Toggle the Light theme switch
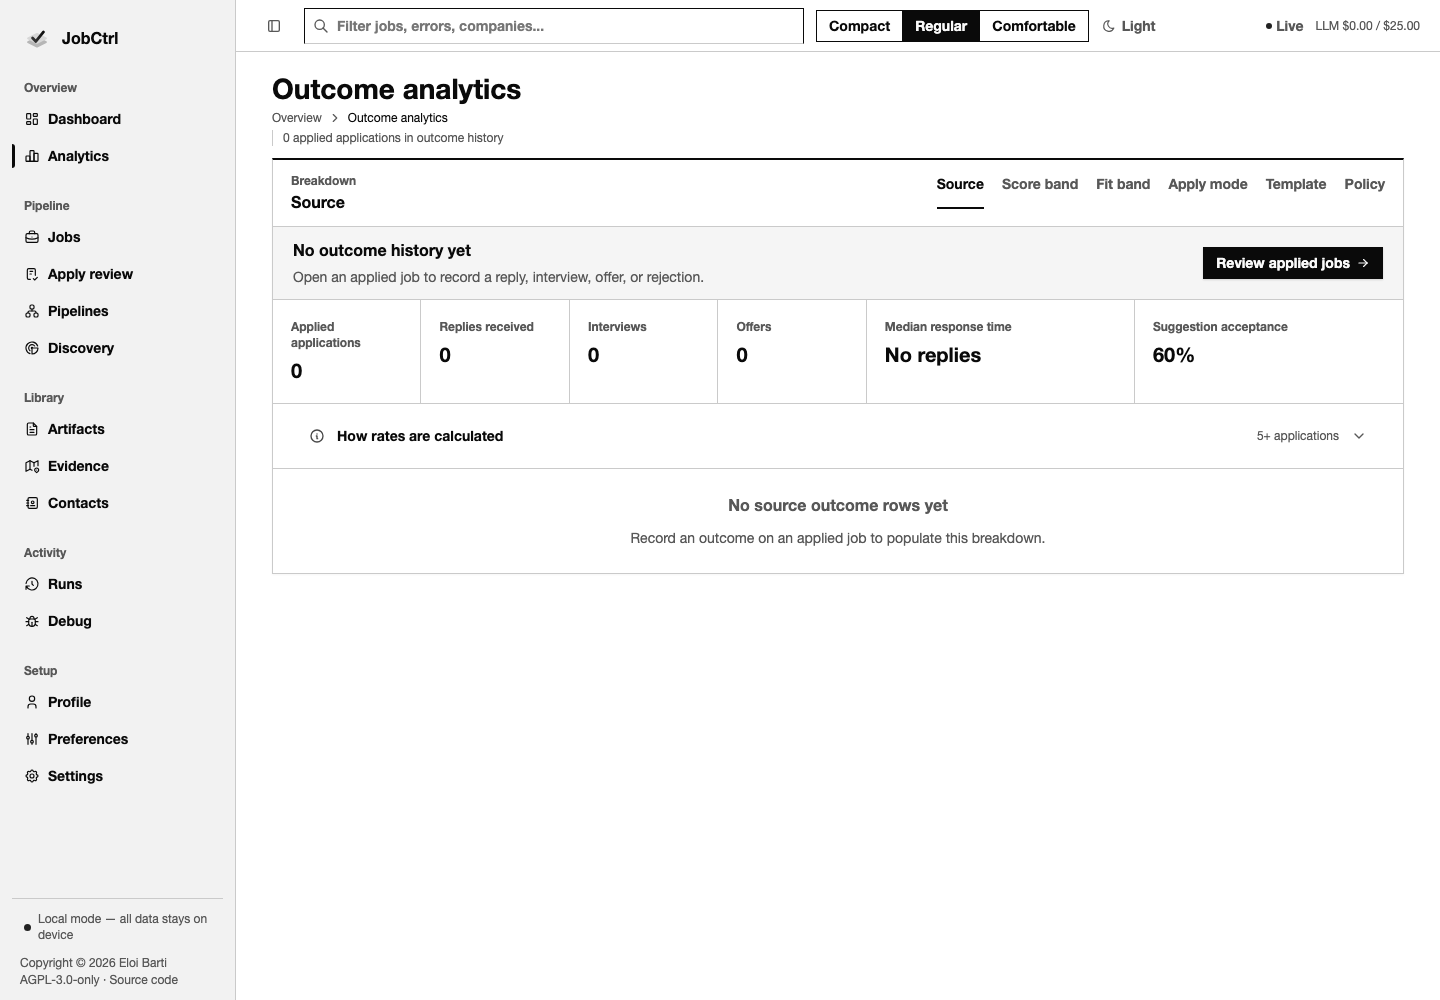Viewport: 1440px width, 1000px height. click(1129, 26)
